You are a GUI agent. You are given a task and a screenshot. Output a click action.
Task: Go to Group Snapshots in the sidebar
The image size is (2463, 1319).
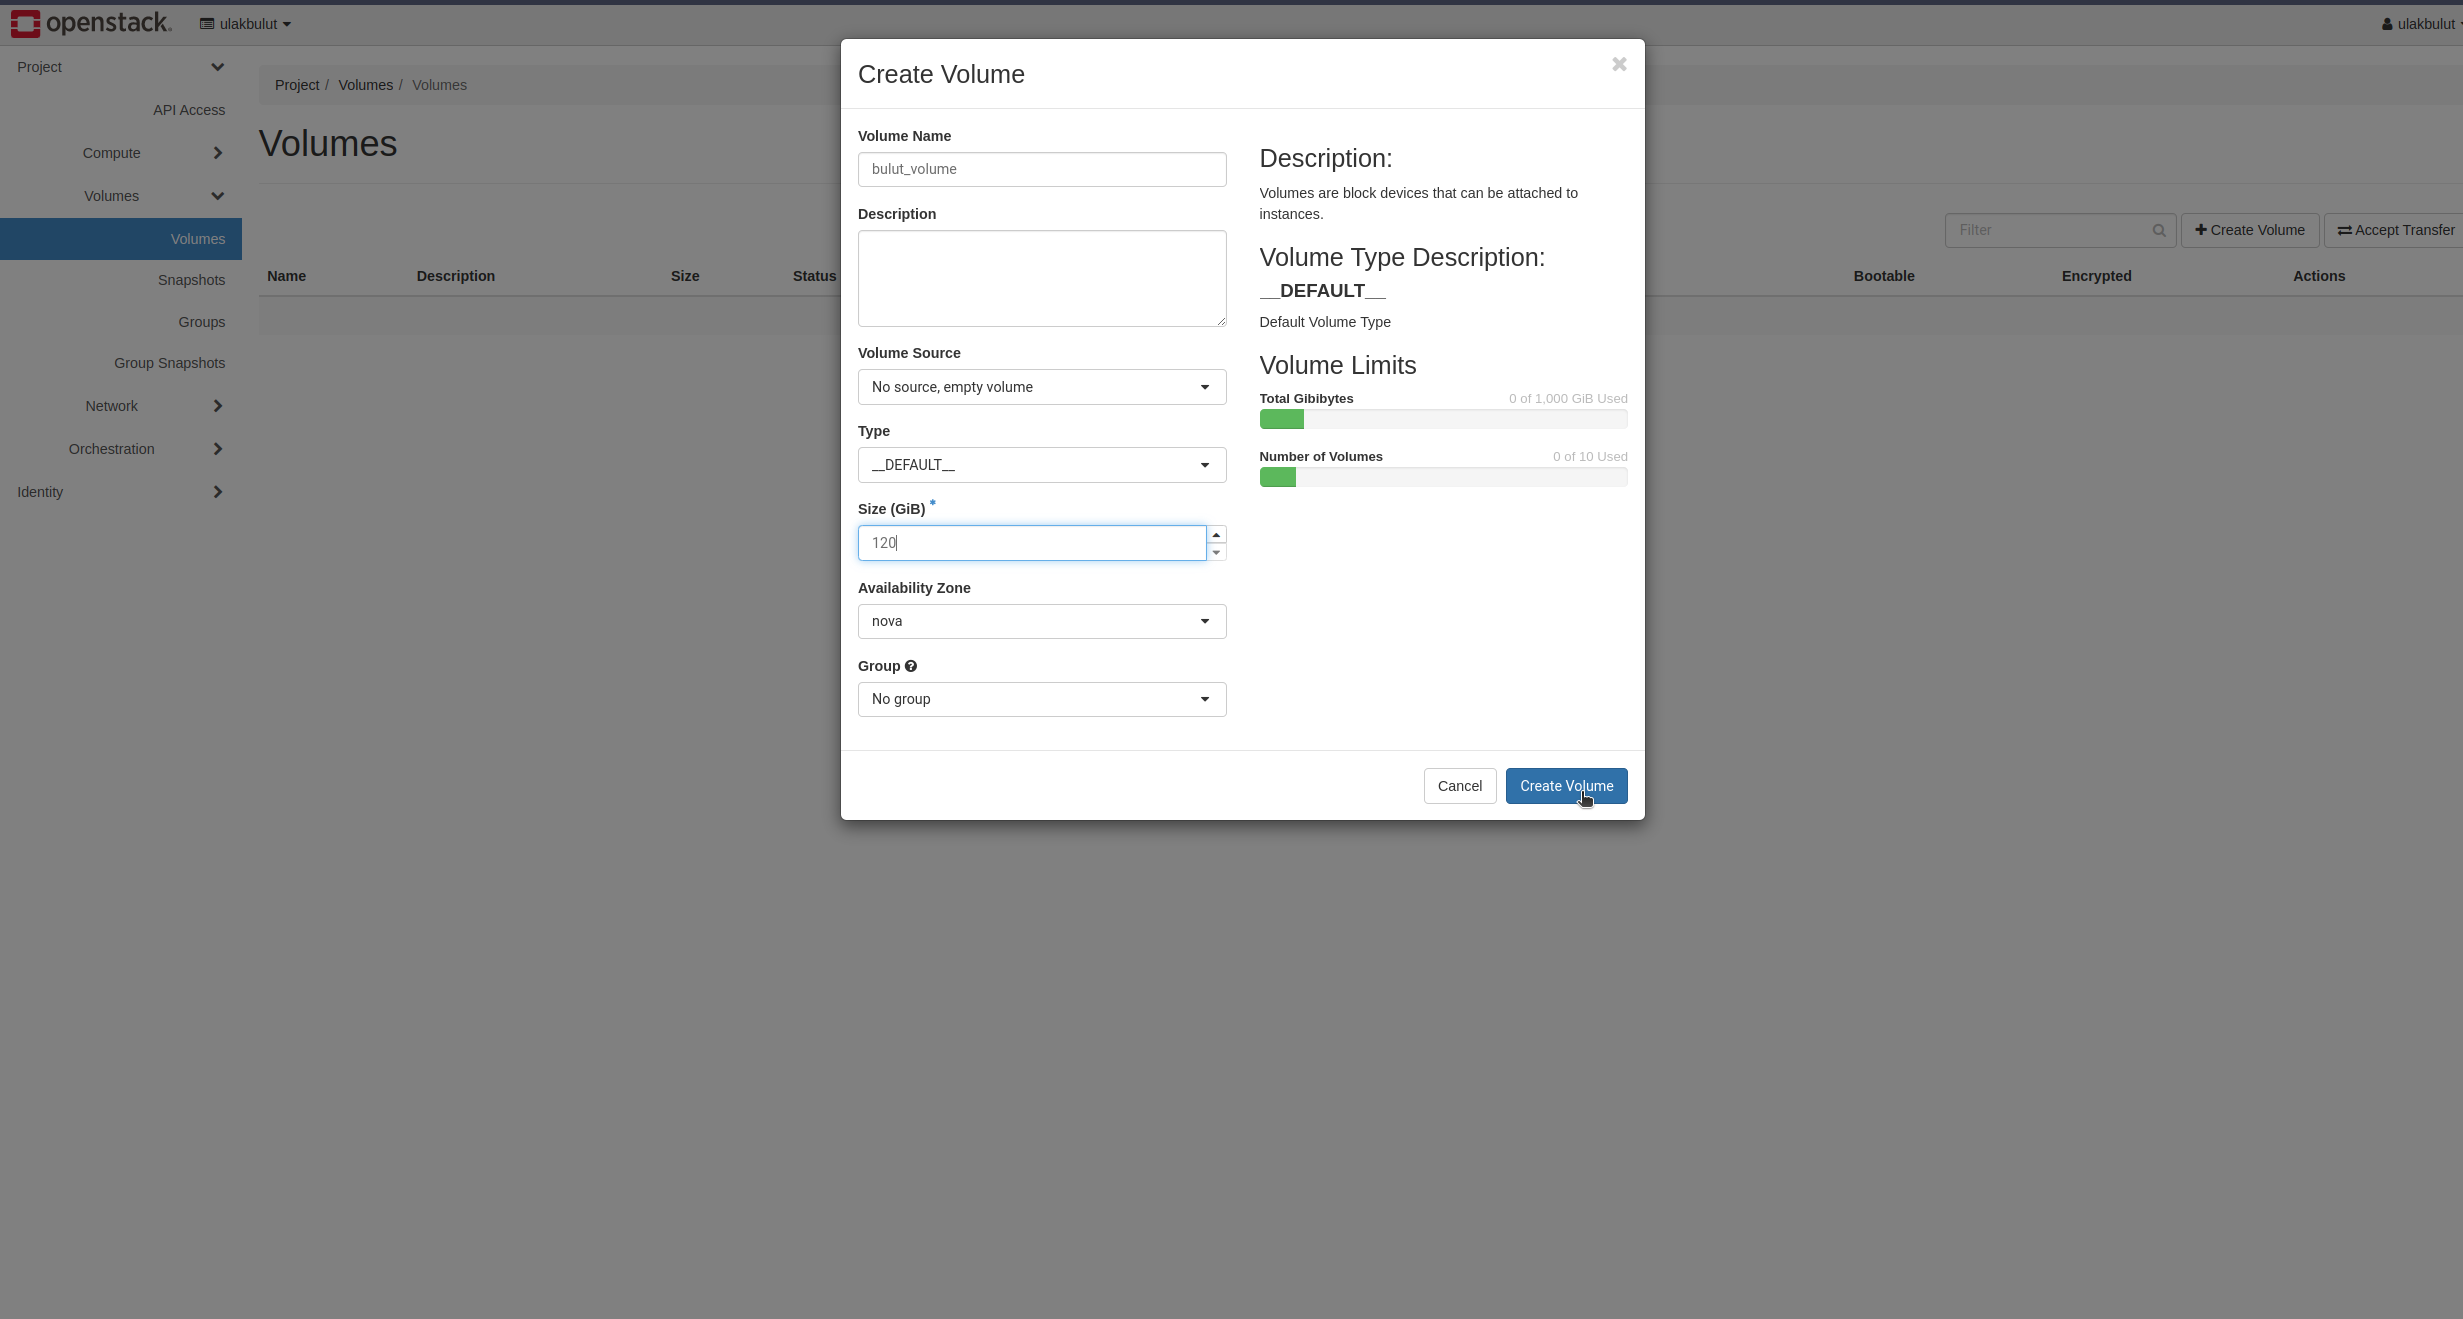tap(169, 363)
